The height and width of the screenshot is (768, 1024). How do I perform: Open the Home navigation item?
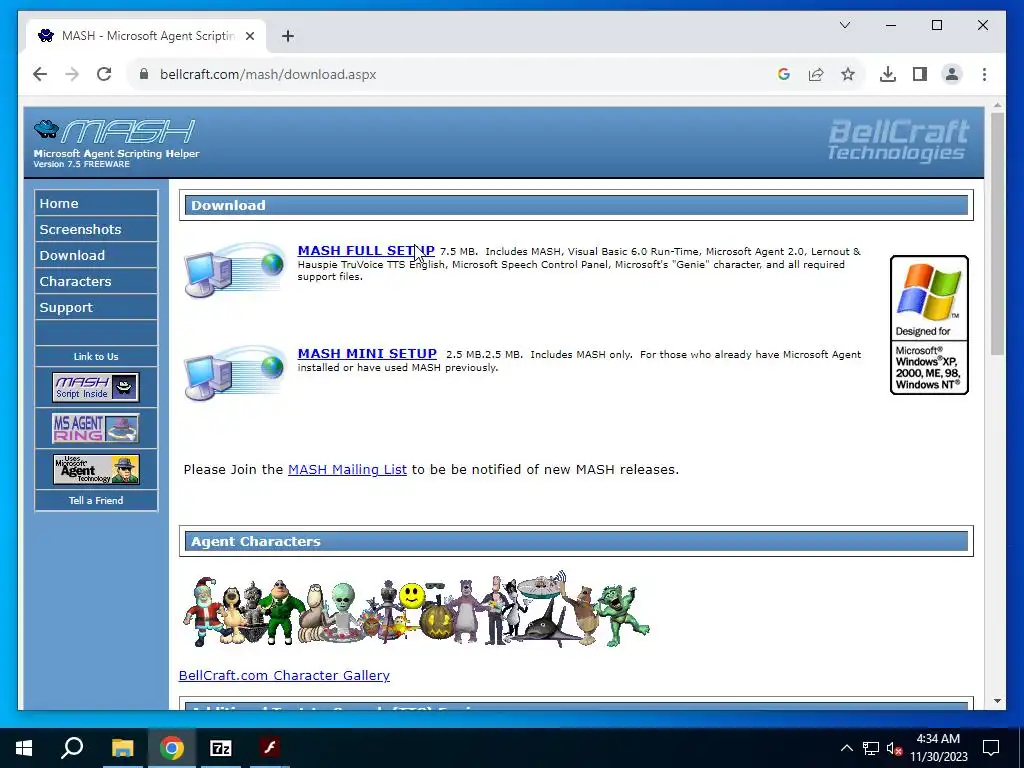(x=96, y=203)
